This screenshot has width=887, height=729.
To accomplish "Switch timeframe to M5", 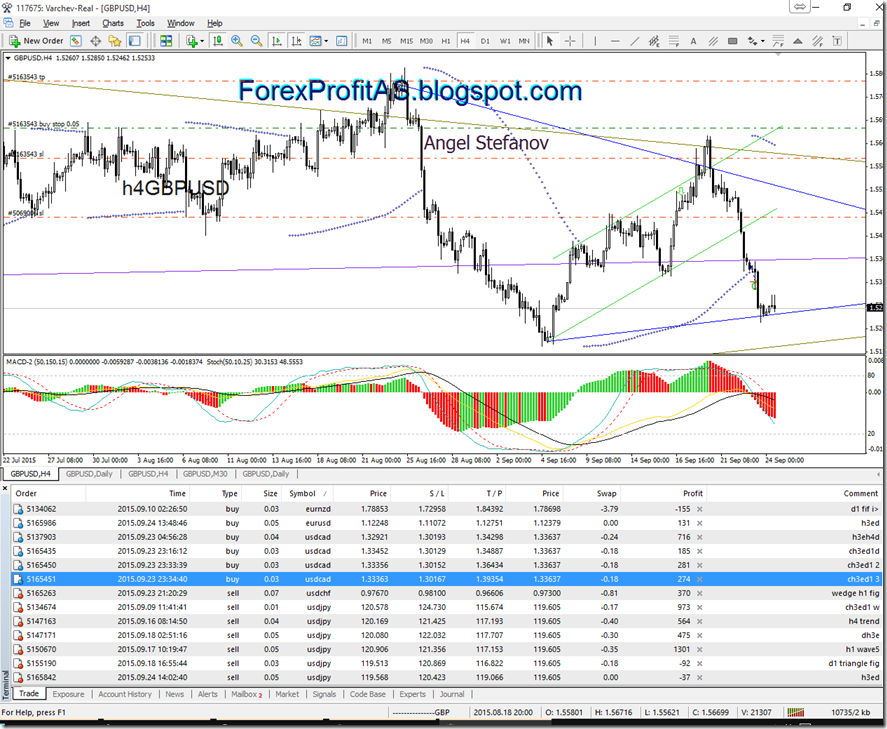I will point(386,41).
